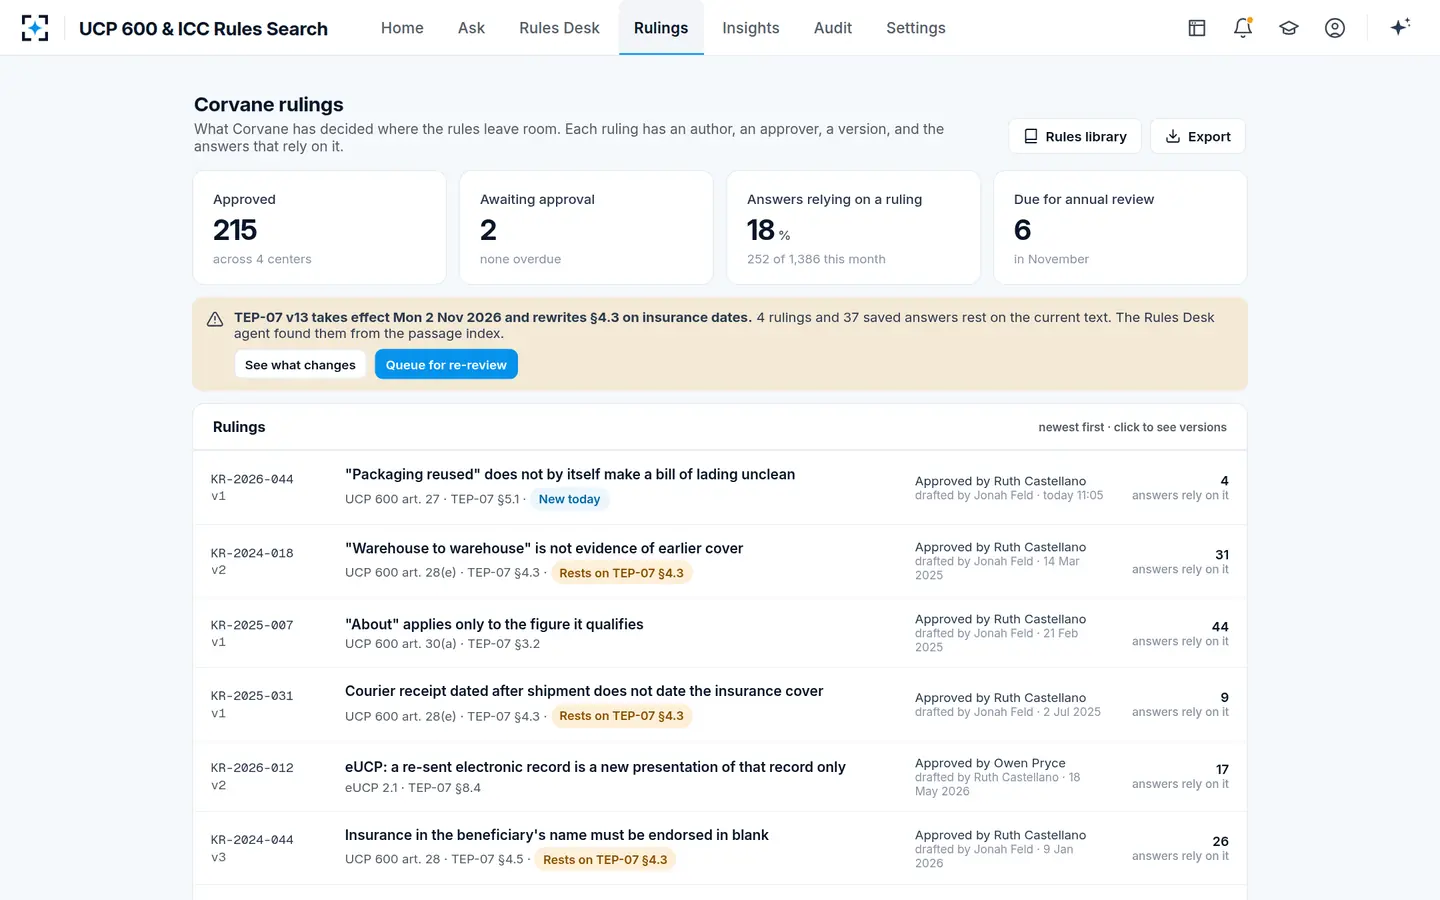Click Rests on TEP-07 §4.3 badge for KR-2025-031
The height and width of the screenshot is (900, 1440).
point(621,717)
